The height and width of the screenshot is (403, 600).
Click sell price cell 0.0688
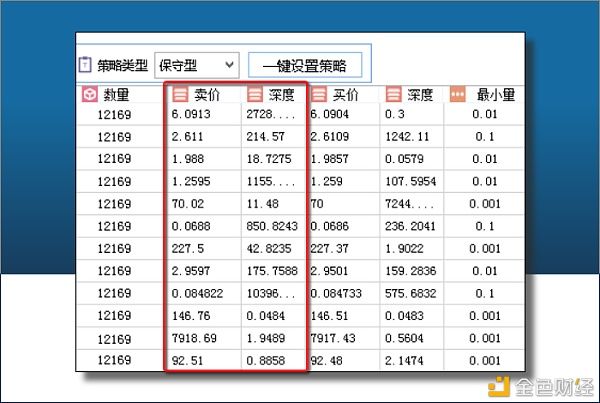tap(191, 226)
